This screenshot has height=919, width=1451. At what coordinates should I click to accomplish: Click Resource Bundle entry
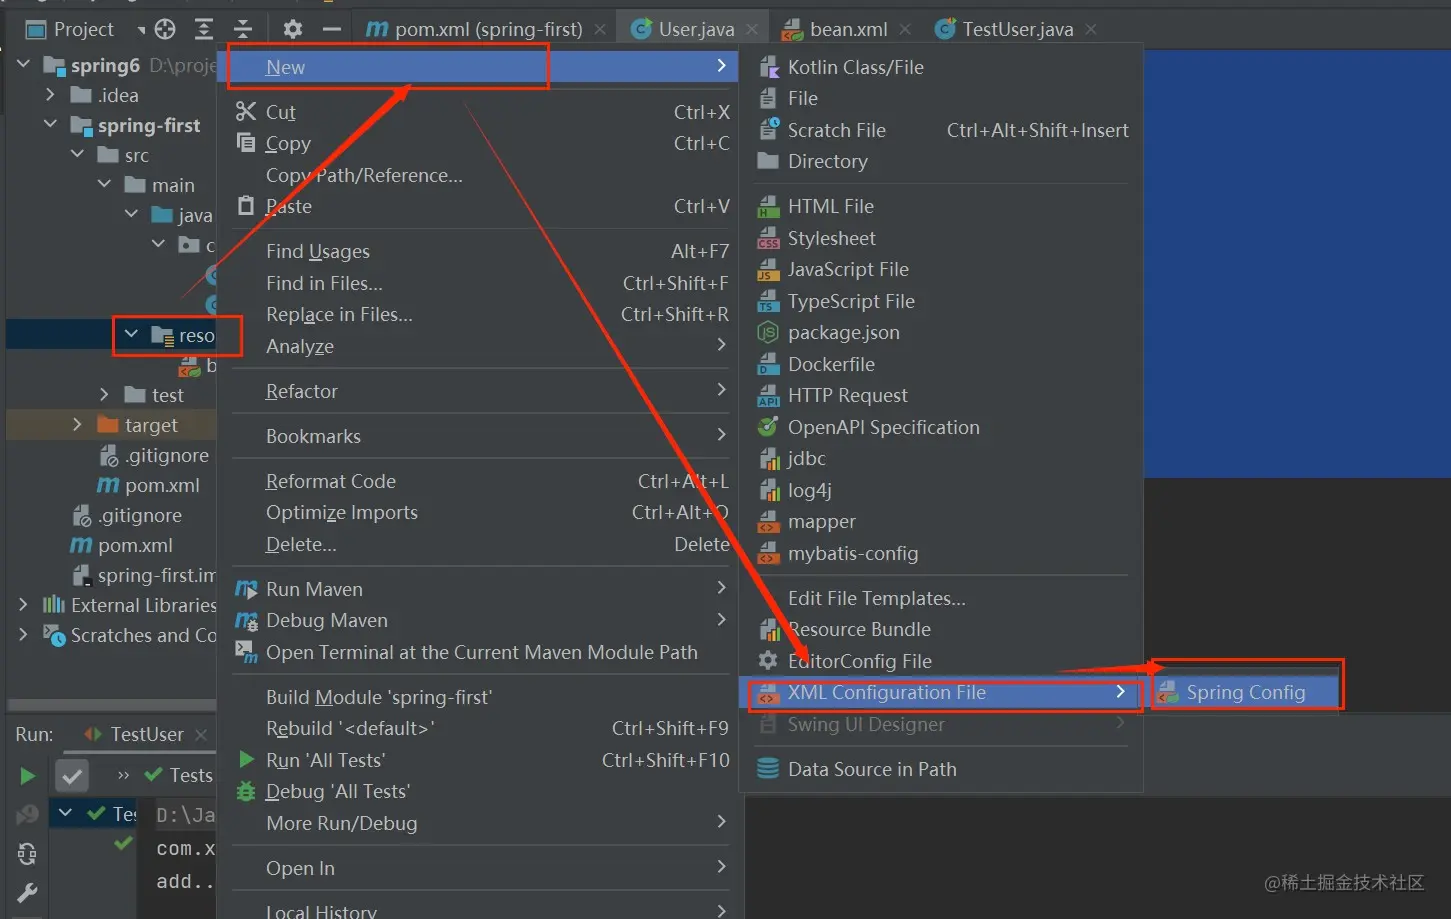point(859,629)
